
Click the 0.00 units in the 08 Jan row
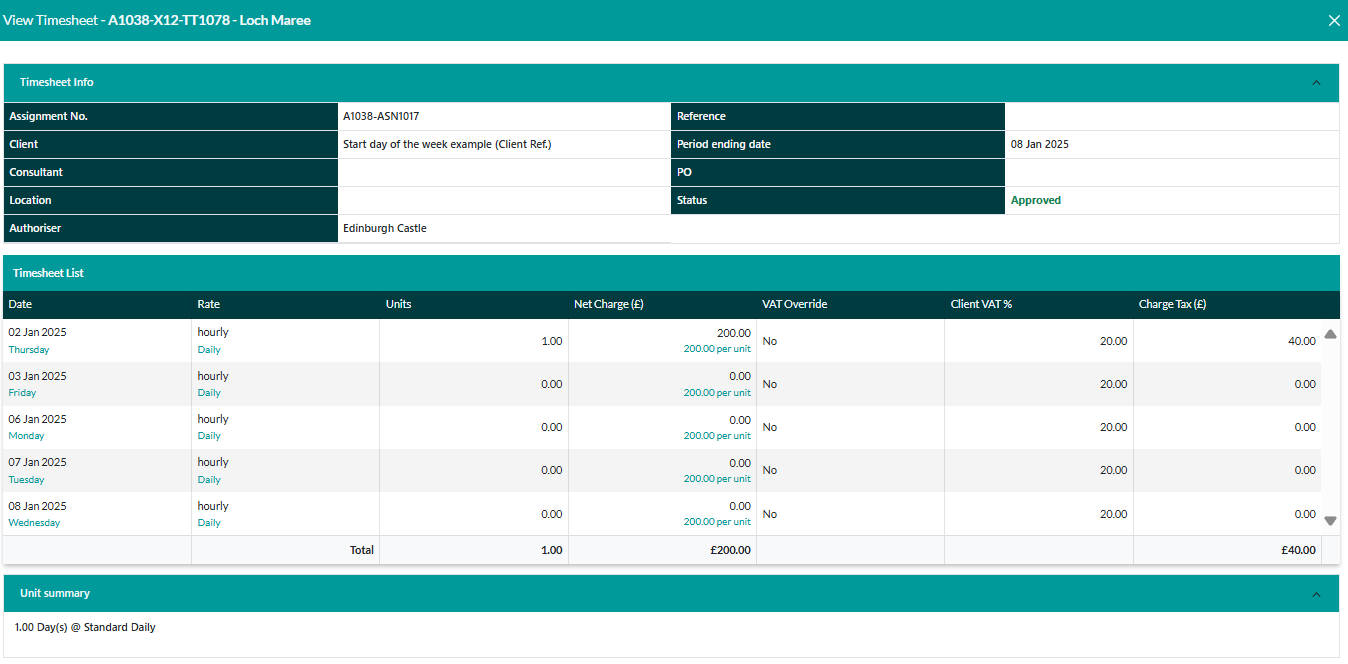(552, 514)
